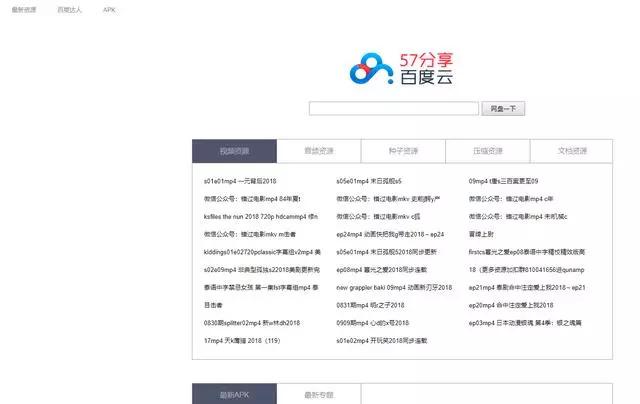Open the s05e01mp4 末日孤舰52018 link
The image size is (640, 404).
click(x=387, y=252)
